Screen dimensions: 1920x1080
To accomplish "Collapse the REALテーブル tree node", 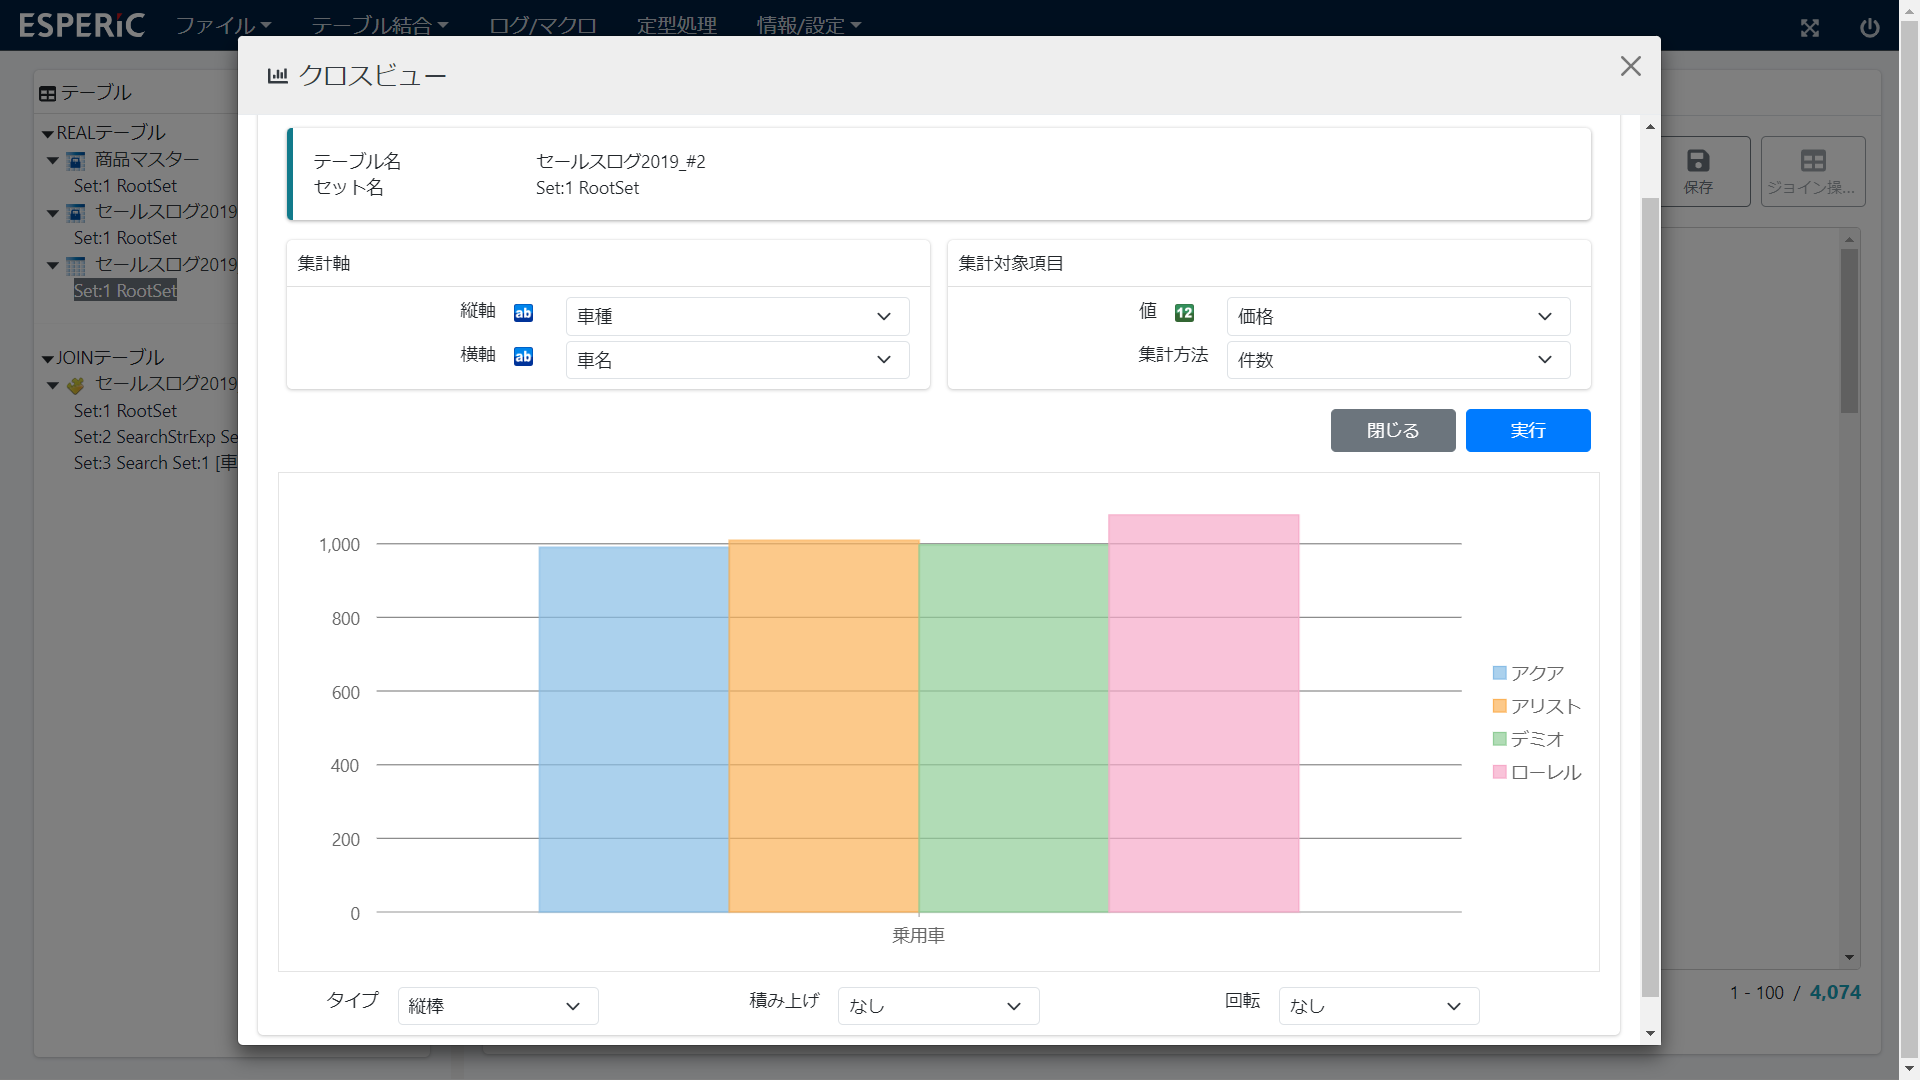I will (47, 133).
